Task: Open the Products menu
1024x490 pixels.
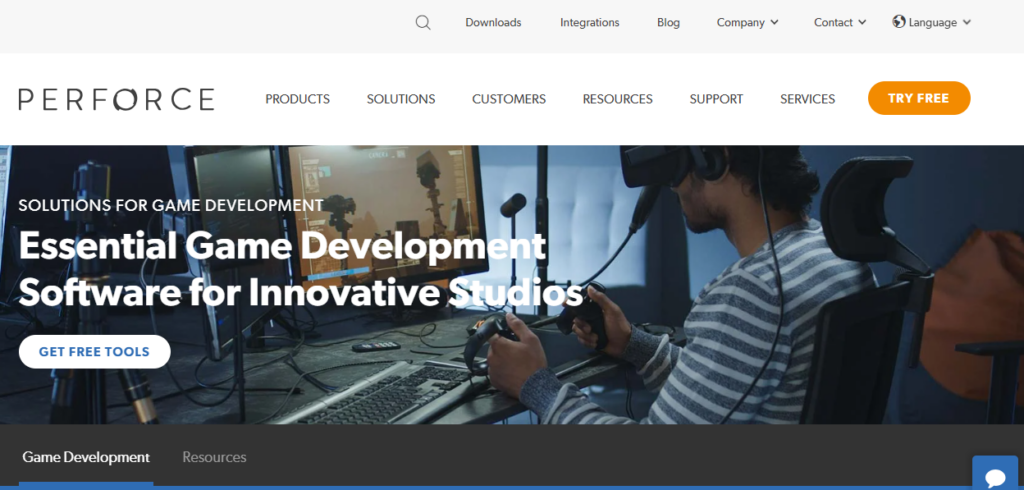Action: (297, 99)
